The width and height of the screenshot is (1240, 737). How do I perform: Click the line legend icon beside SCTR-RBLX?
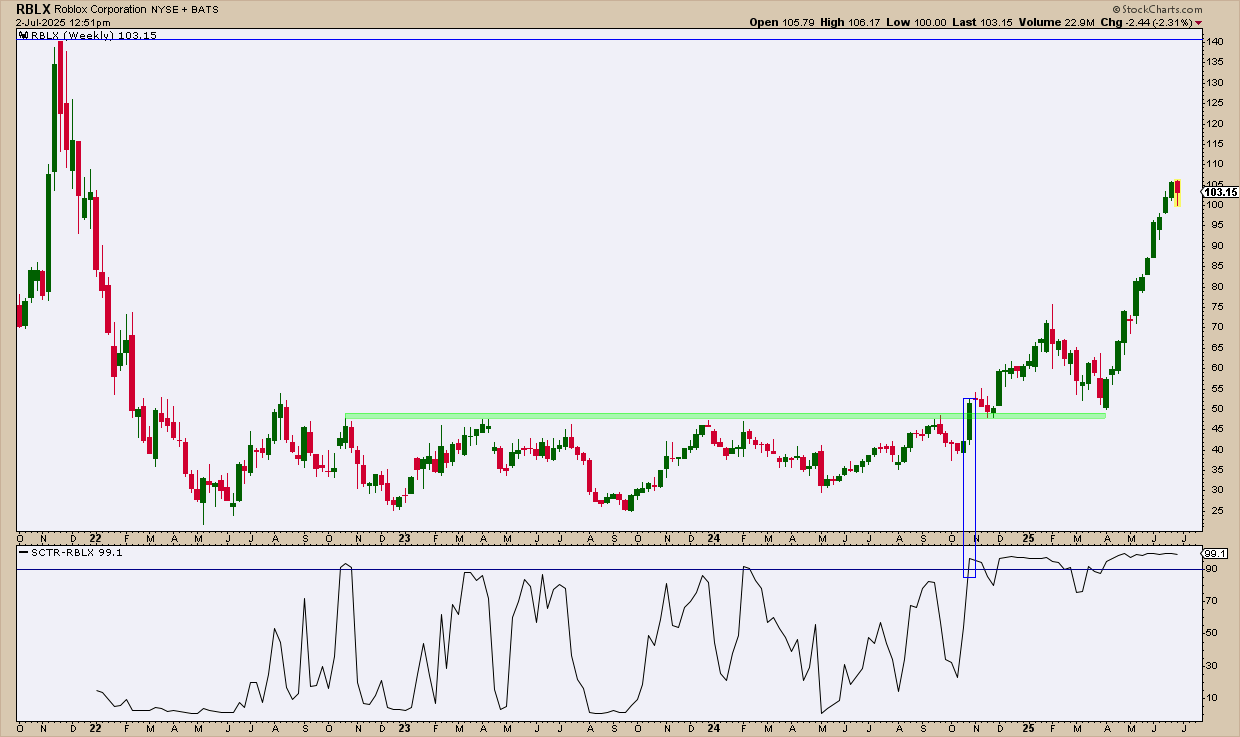23,554
